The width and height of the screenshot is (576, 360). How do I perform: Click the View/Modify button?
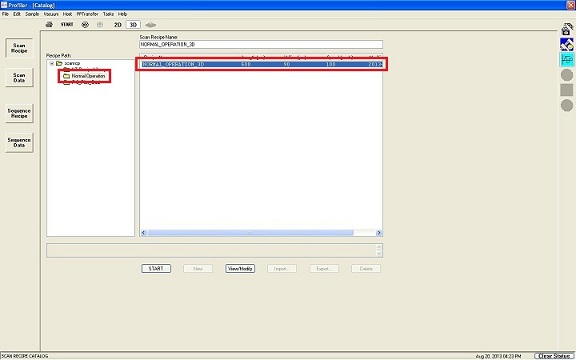click(x=240, y=269)
